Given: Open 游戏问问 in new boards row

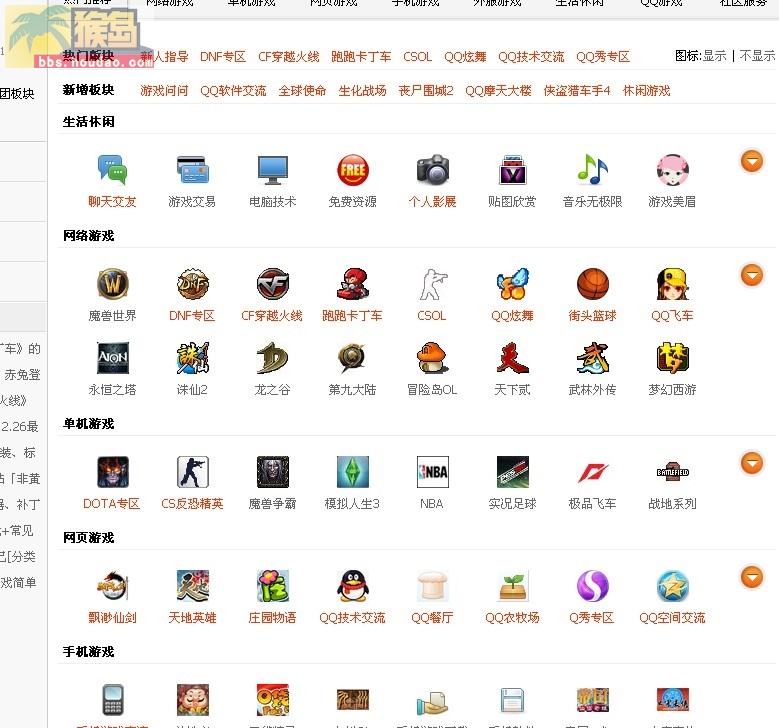Looking at the screenshot, I should (164, 90).
